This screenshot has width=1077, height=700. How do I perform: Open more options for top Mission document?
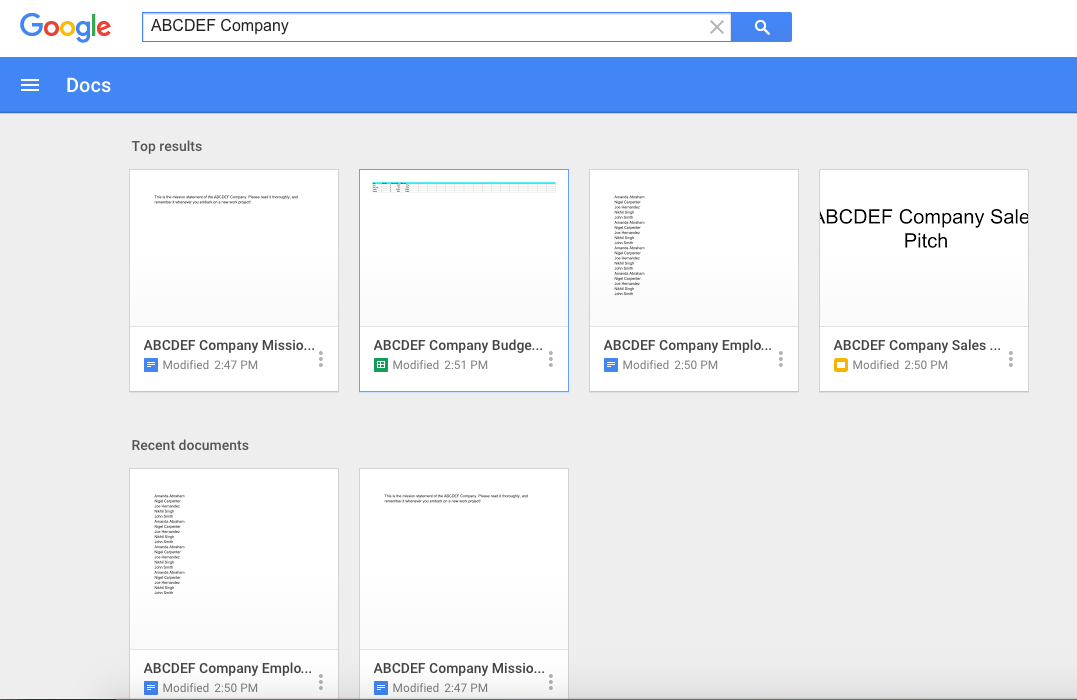coord(321,358)
